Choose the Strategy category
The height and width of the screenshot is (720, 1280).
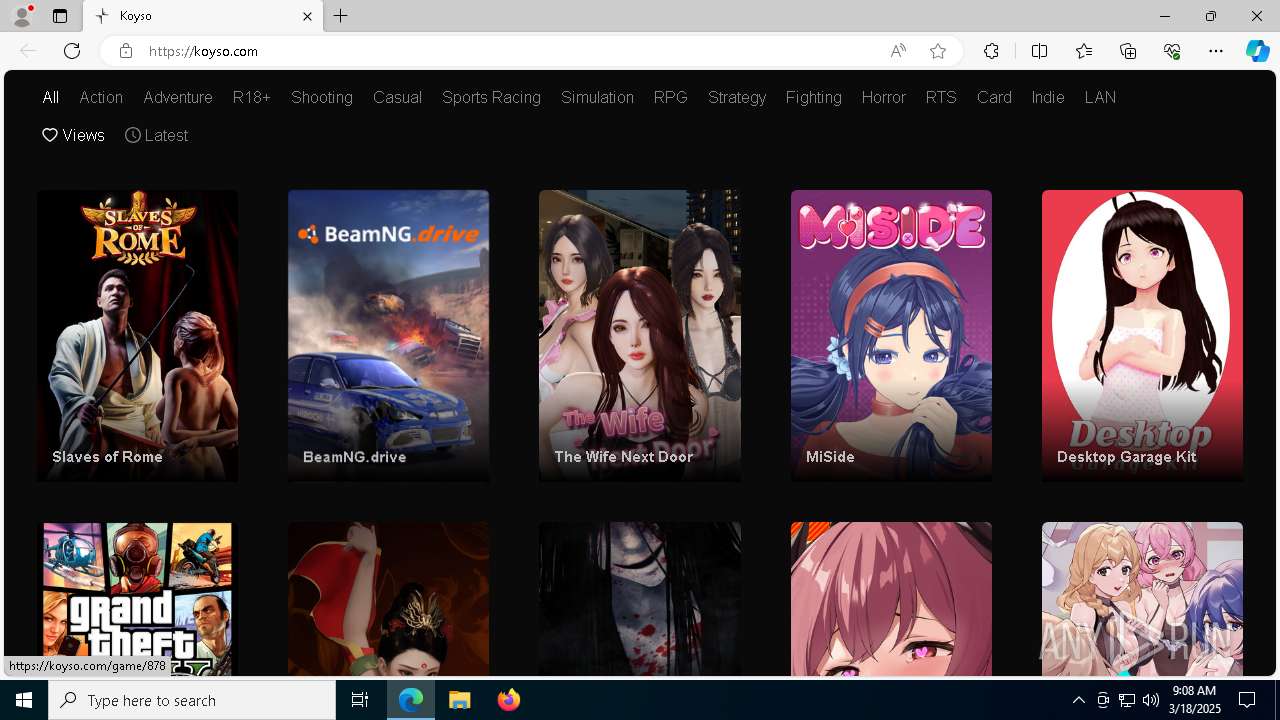point(737,97)
